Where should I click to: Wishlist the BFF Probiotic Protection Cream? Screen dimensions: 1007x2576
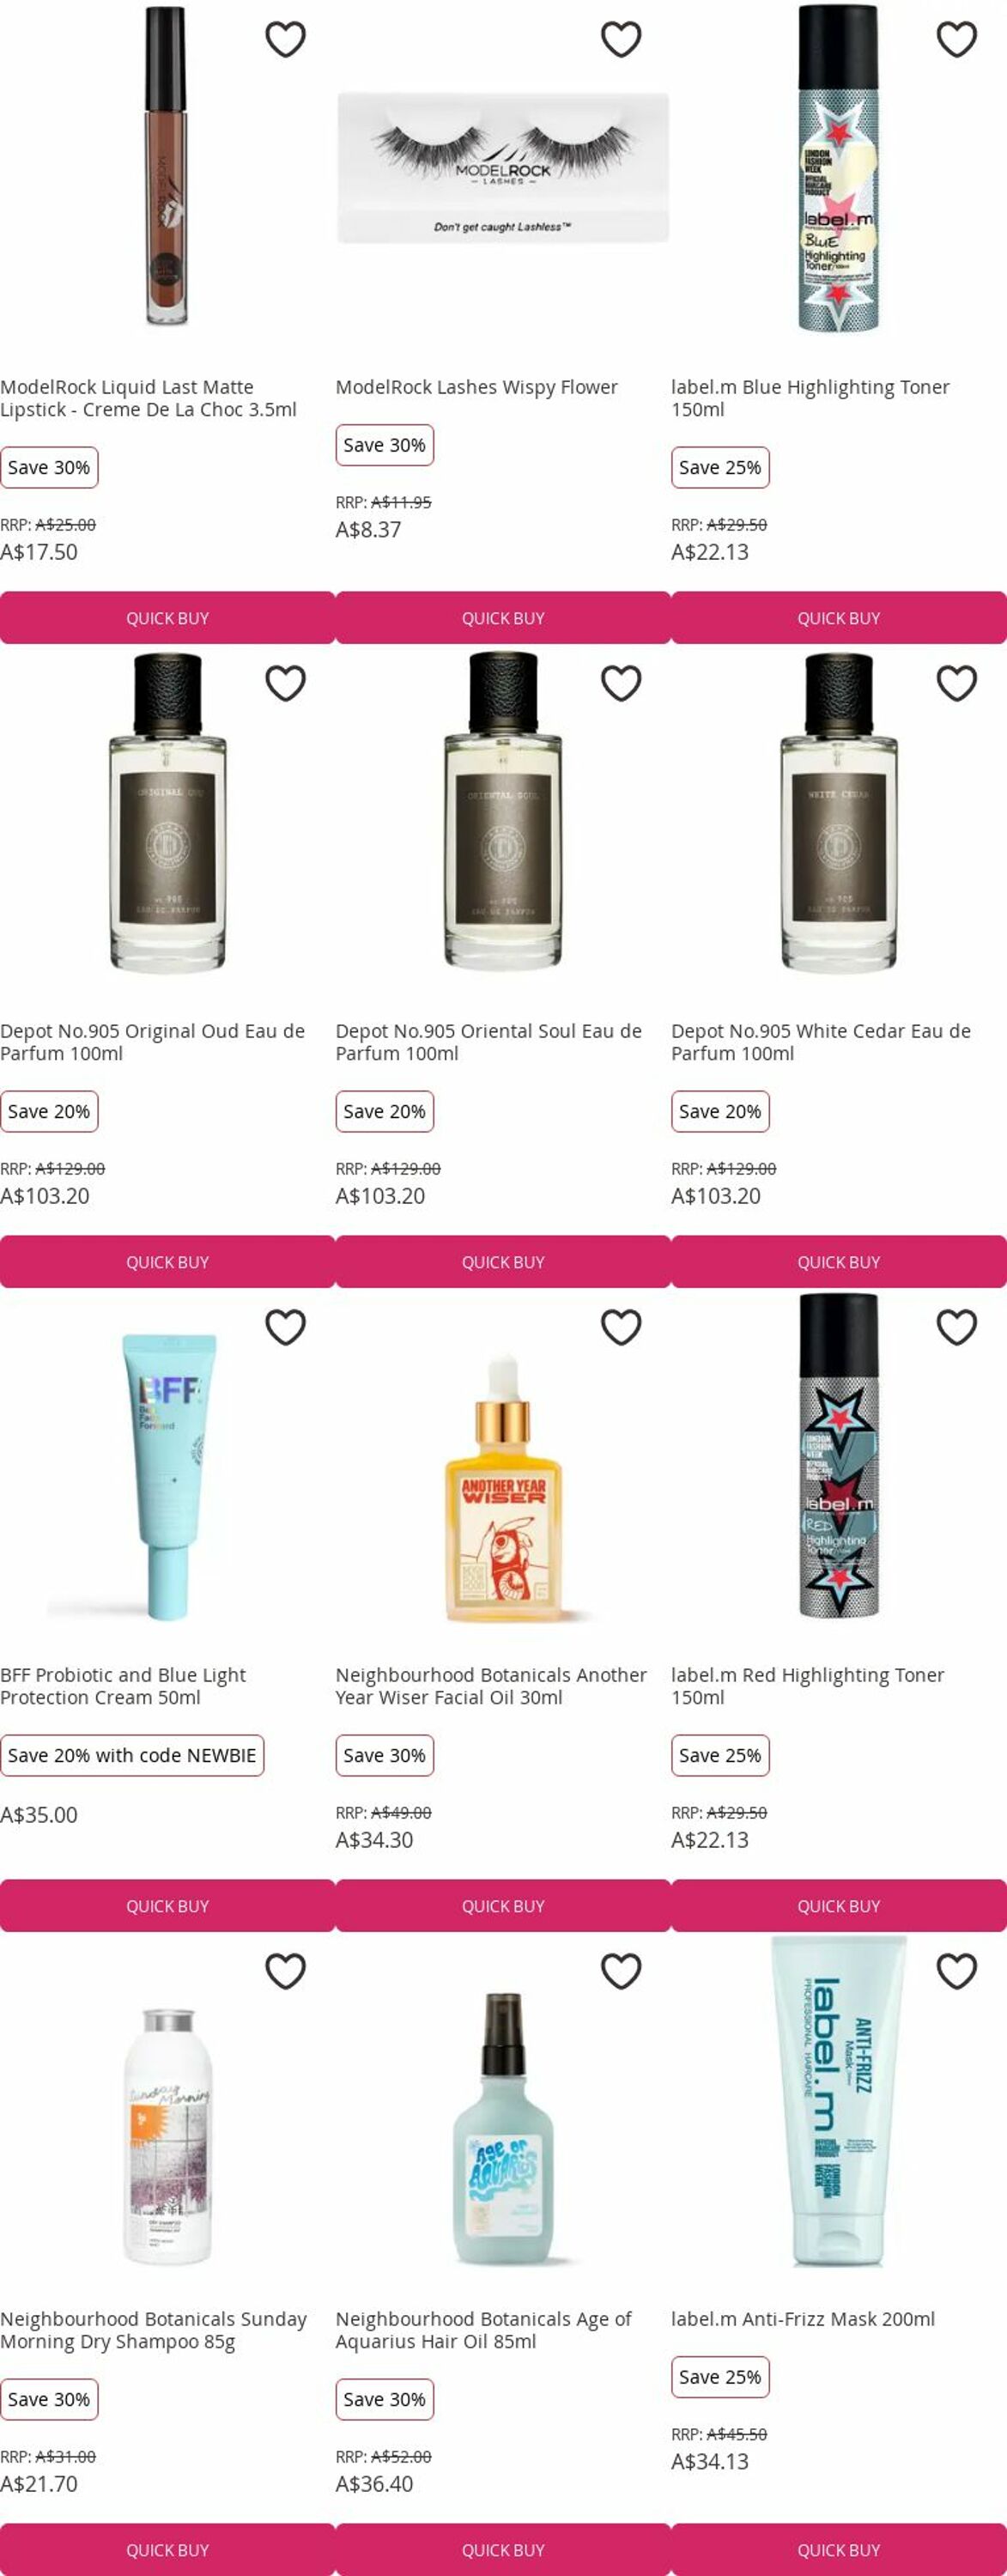point(285,1327)
